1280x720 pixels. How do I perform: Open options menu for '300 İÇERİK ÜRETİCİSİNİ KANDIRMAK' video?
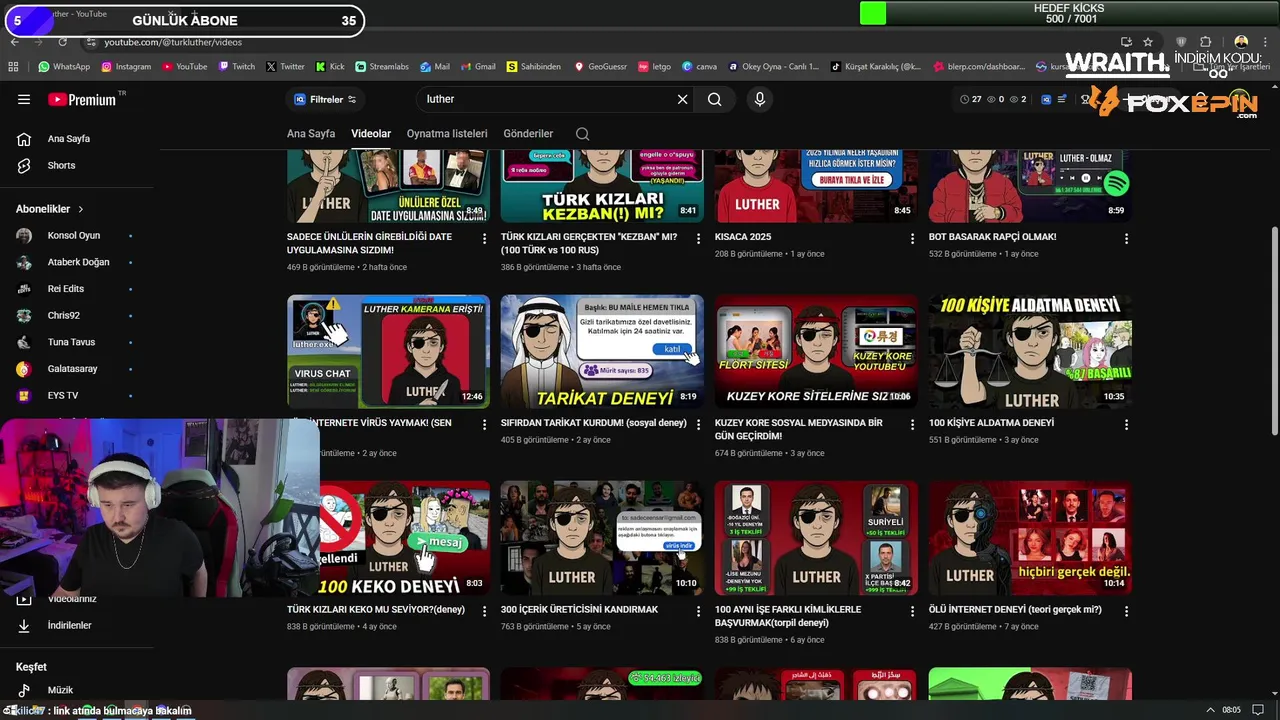[698, 611]
